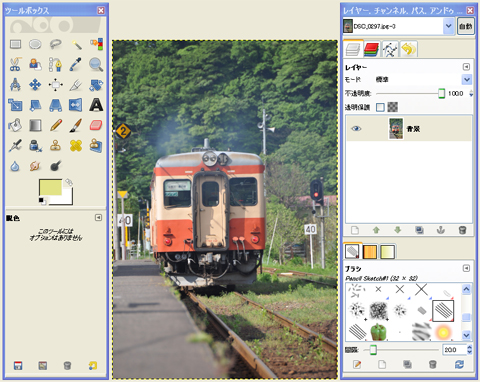Select the Flip tool

(x=76, y=105)
